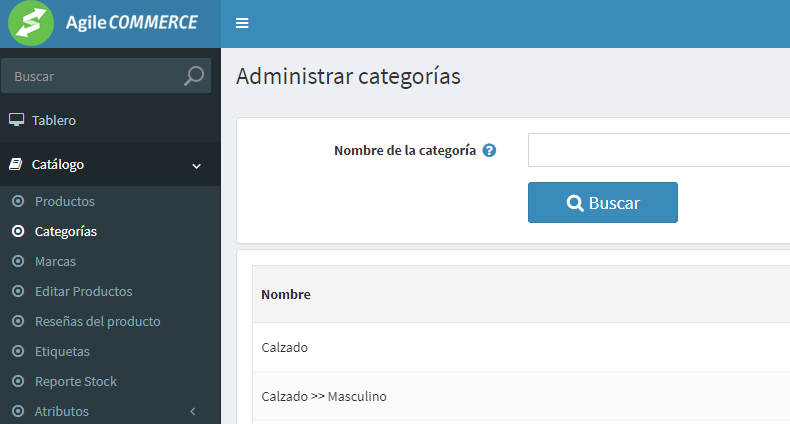Click the circle icon next to Atributos

(x=18, y=411)
